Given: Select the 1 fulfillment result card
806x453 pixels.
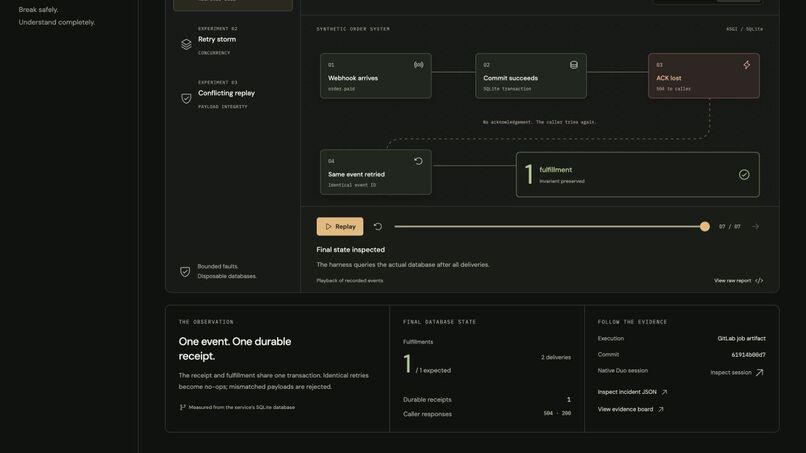Looking at the screenshot, I should coord(637,175).
